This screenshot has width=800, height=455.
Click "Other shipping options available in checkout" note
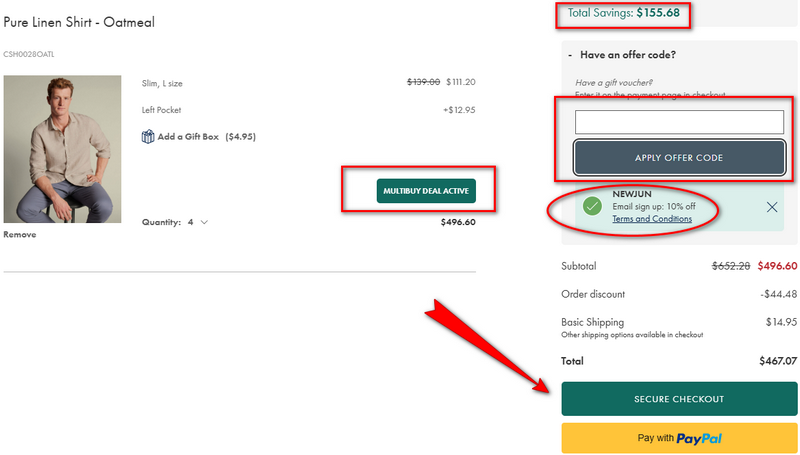pos(632,334)
